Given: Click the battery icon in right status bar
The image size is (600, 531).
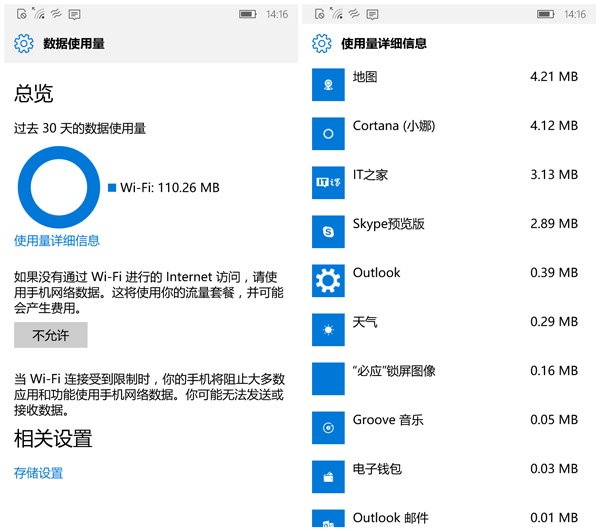Looking at the screenshot, I should (x=546, y=14).
